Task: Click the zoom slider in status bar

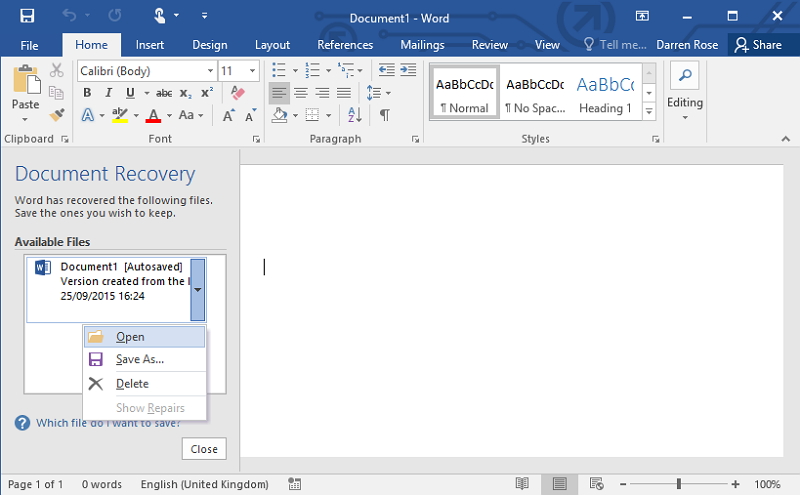Action: pyautogui.click(x=679, y=484)
